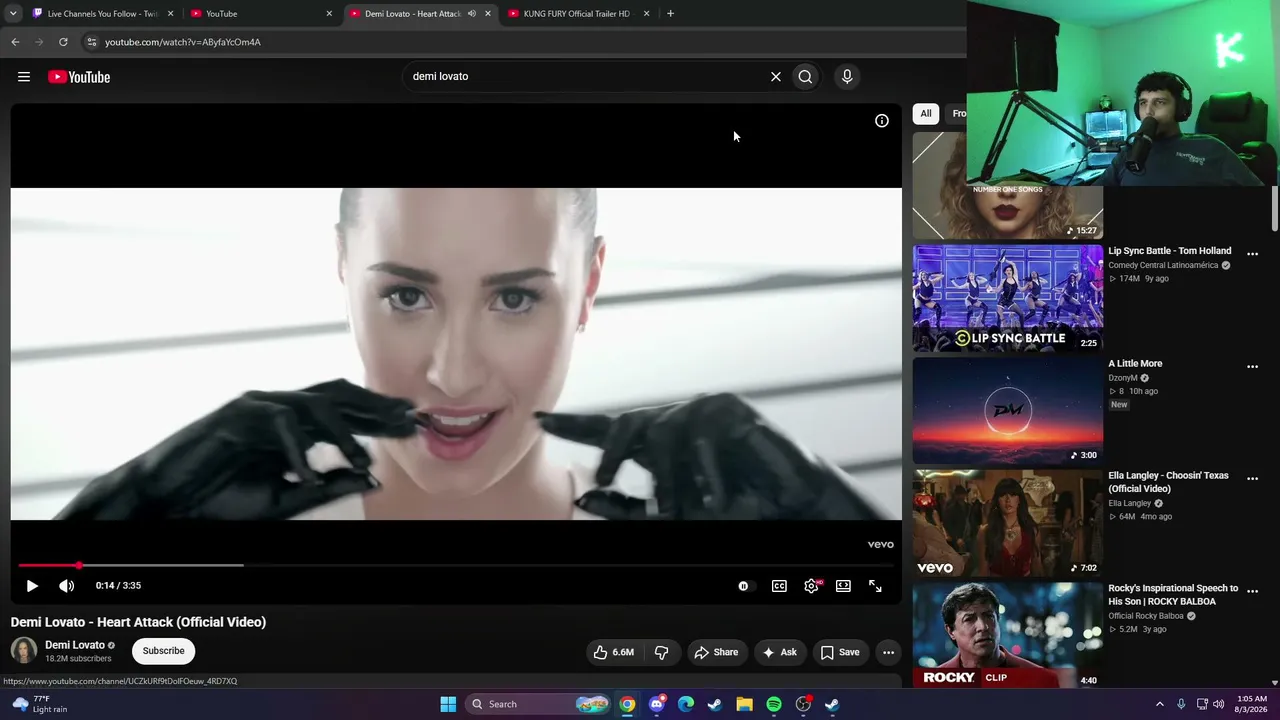Click the magnifier search button

point(805,76)
